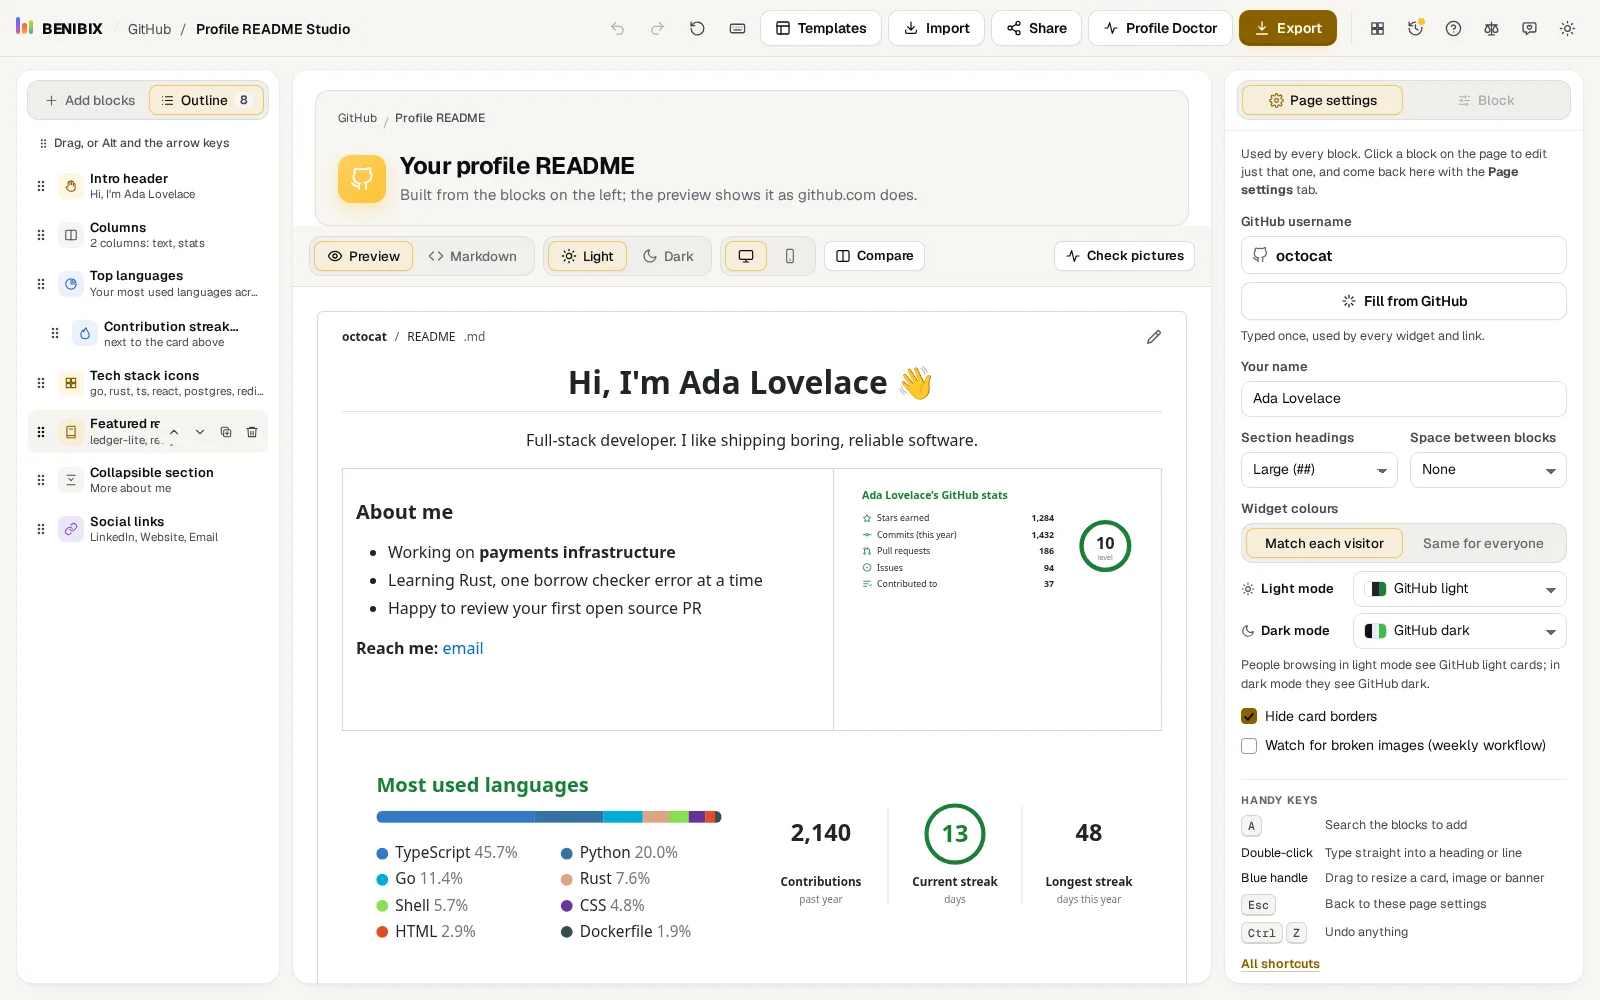
Task: Switch preview theme to Dark
Action: pos(668,256)
